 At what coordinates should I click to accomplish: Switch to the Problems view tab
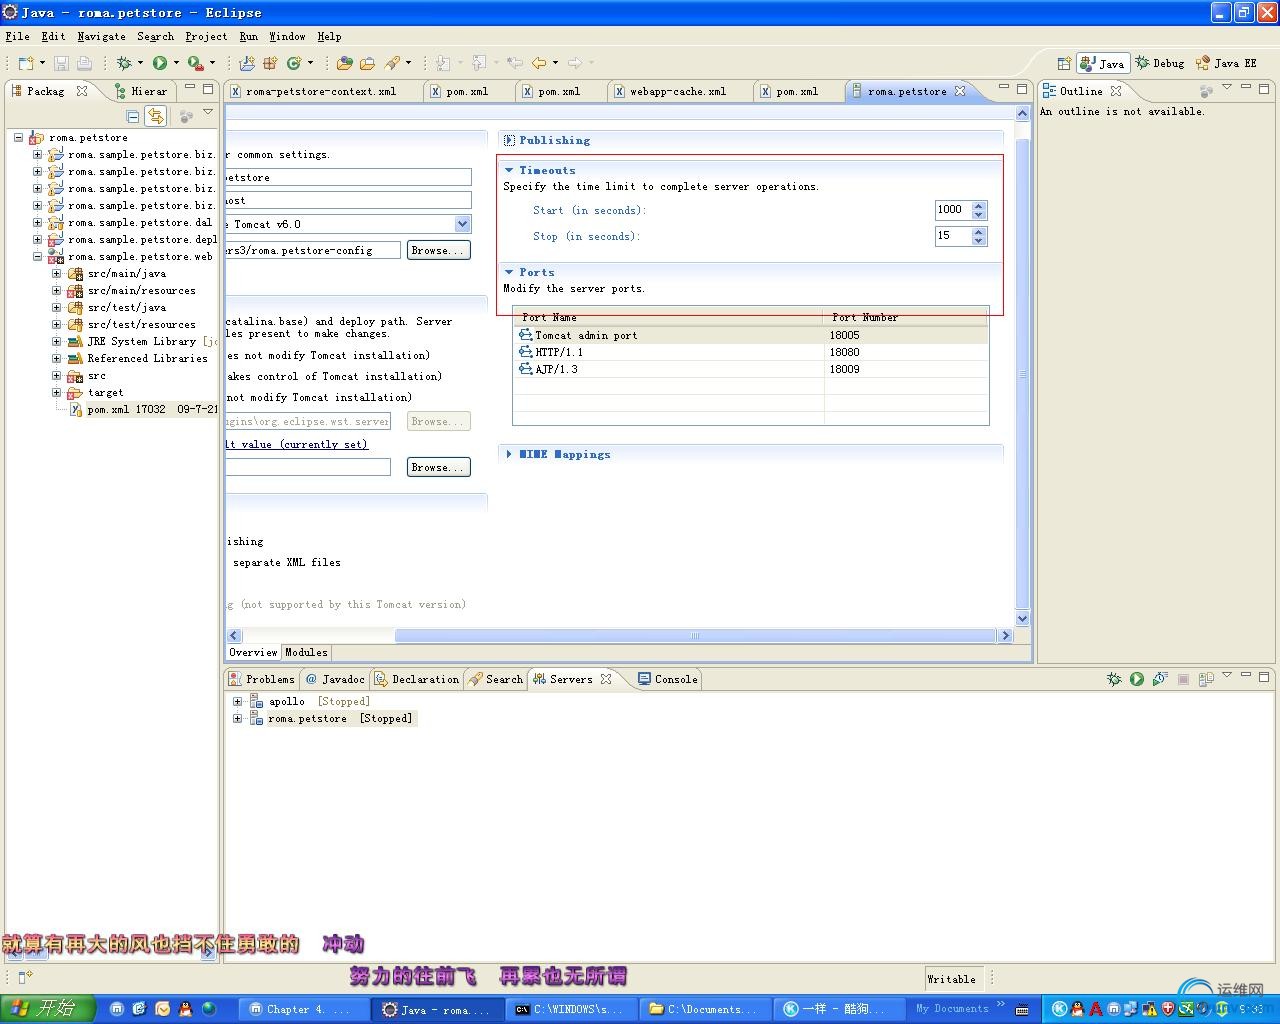[262, 679]
